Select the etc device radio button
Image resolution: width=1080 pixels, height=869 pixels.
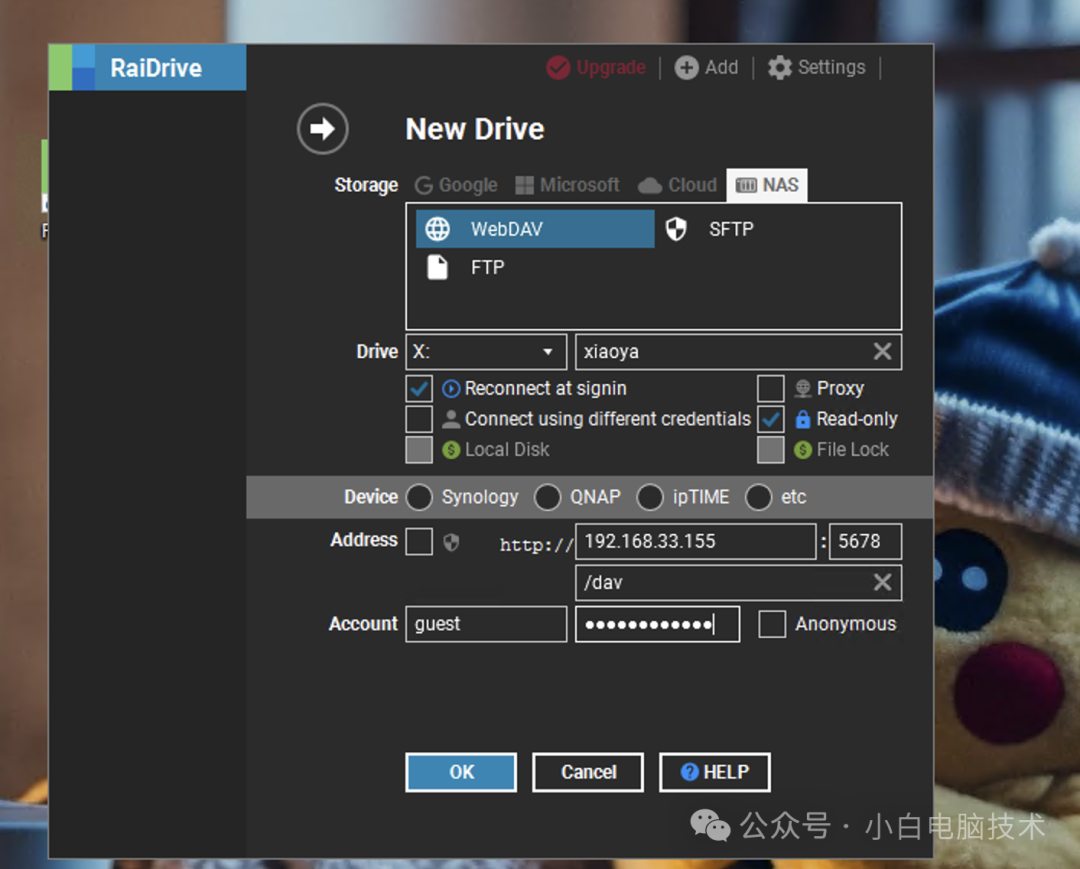(x=758, y=497)
